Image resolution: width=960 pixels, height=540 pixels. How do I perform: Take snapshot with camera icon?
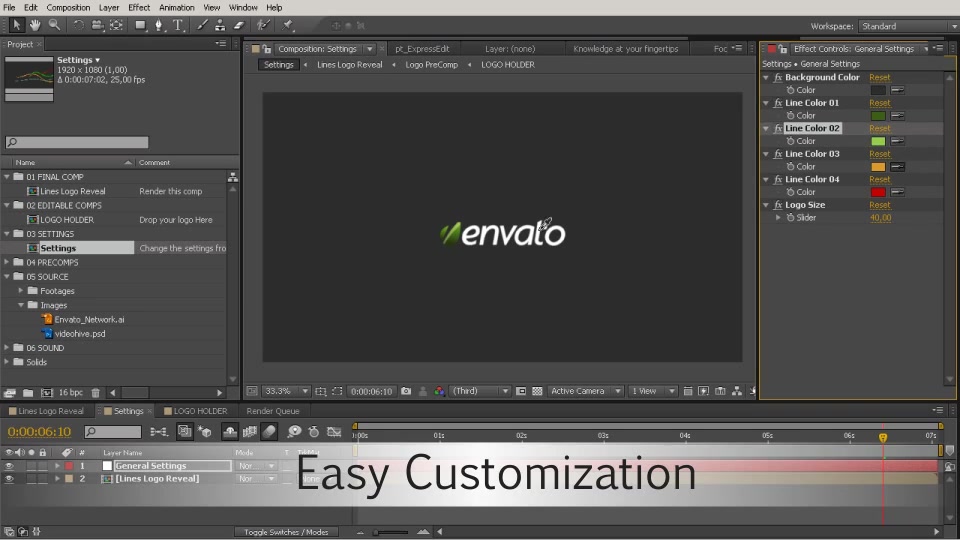tap(406, 391)
